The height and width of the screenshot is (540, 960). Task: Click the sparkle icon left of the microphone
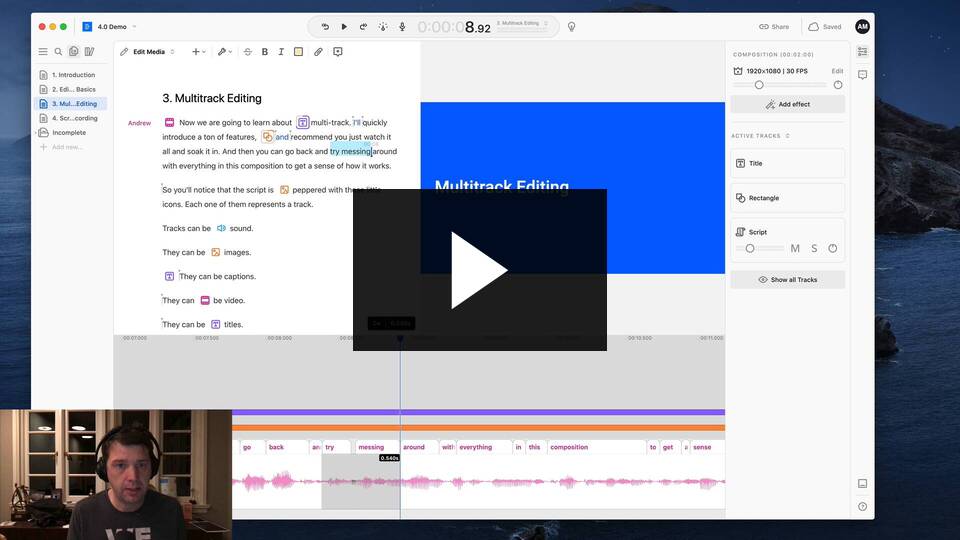tap(383, 26)
